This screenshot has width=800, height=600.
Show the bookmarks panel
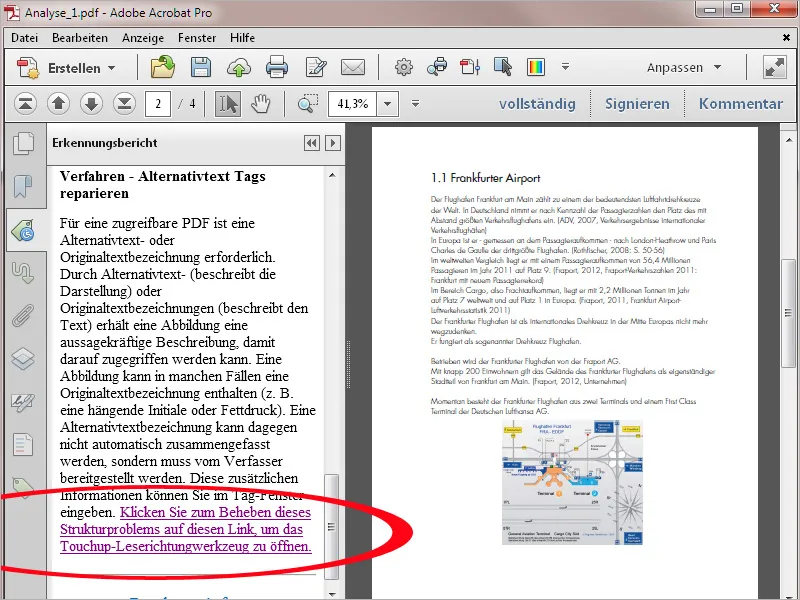coord(22,186)
